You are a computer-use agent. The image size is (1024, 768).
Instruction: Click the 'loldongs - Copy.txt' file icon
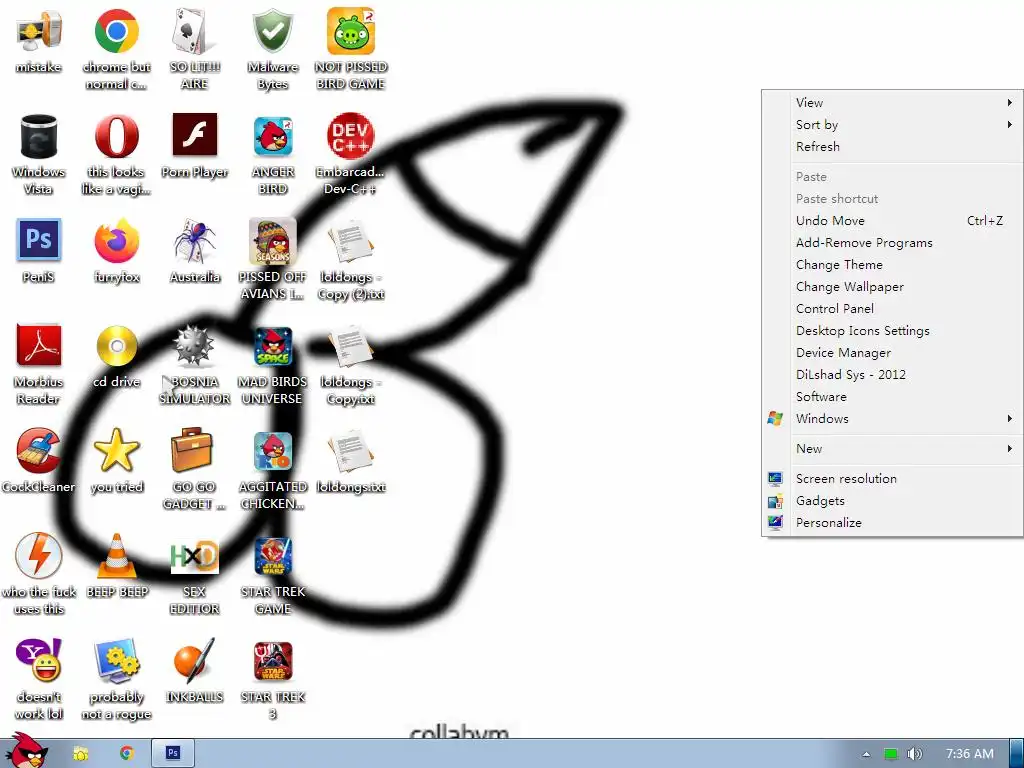pyautogui.click(x=351, y=364)
